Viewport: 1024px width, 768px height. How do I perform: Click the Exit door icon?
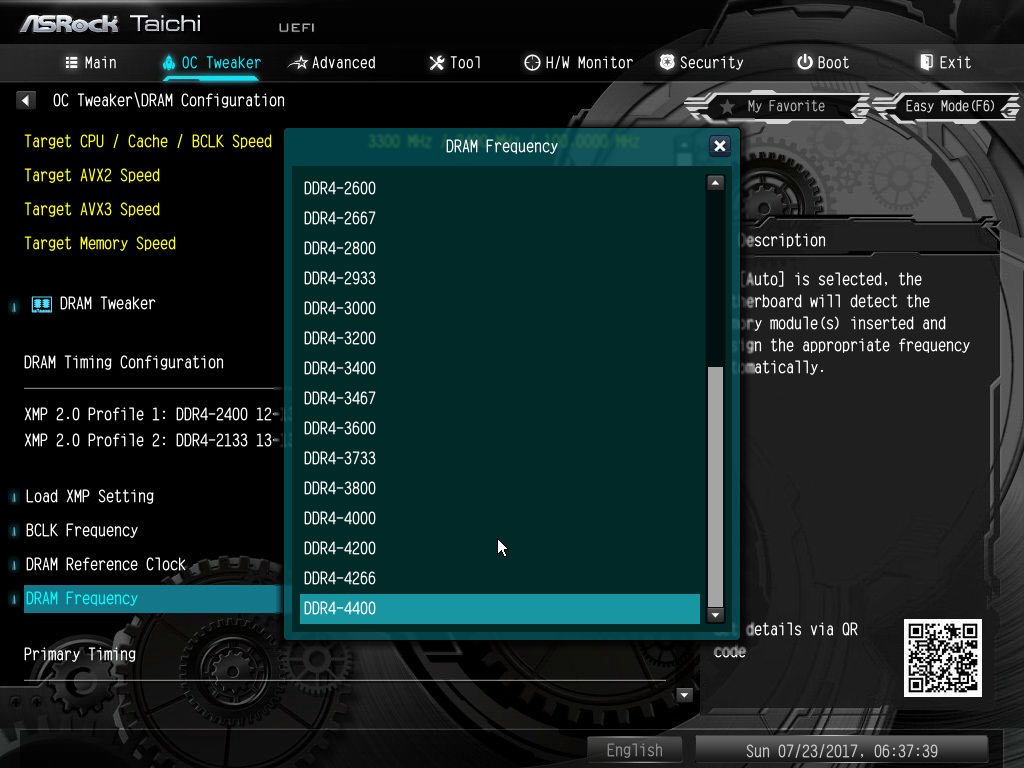point(926,62)
